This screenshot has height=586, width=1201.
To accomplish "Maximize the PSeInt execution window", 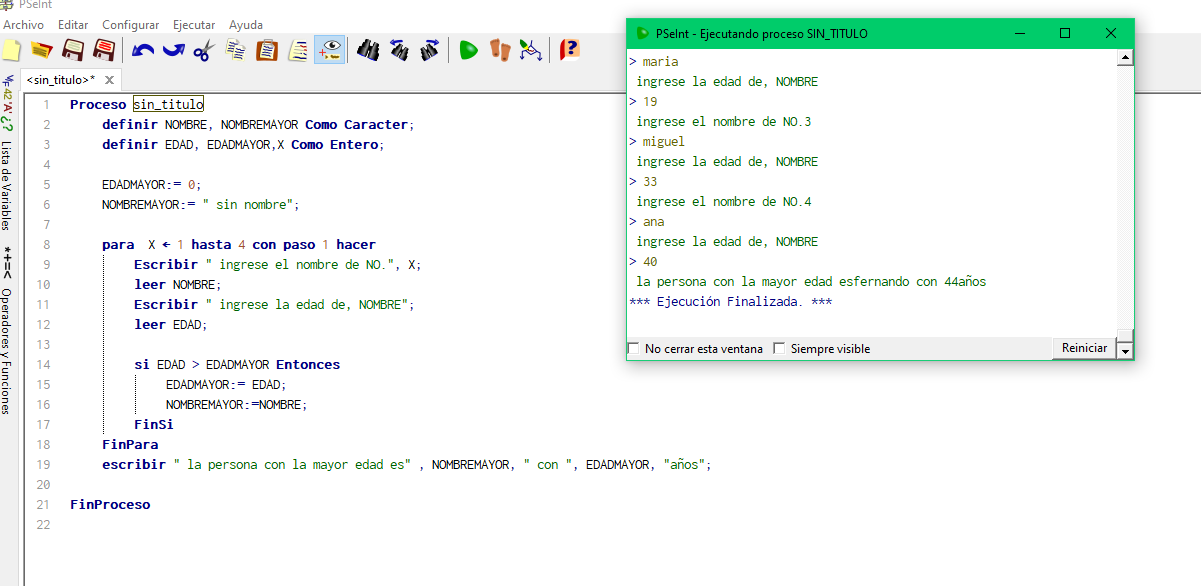I will (1065, 33).
